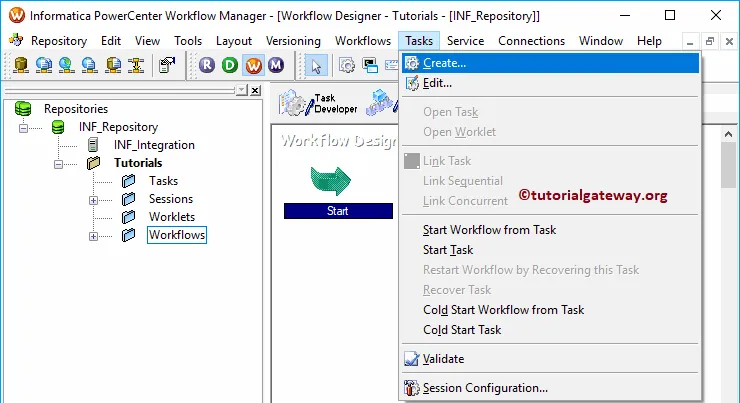
Task: Choose Validate from the Tasks menu
Action: 550,359
